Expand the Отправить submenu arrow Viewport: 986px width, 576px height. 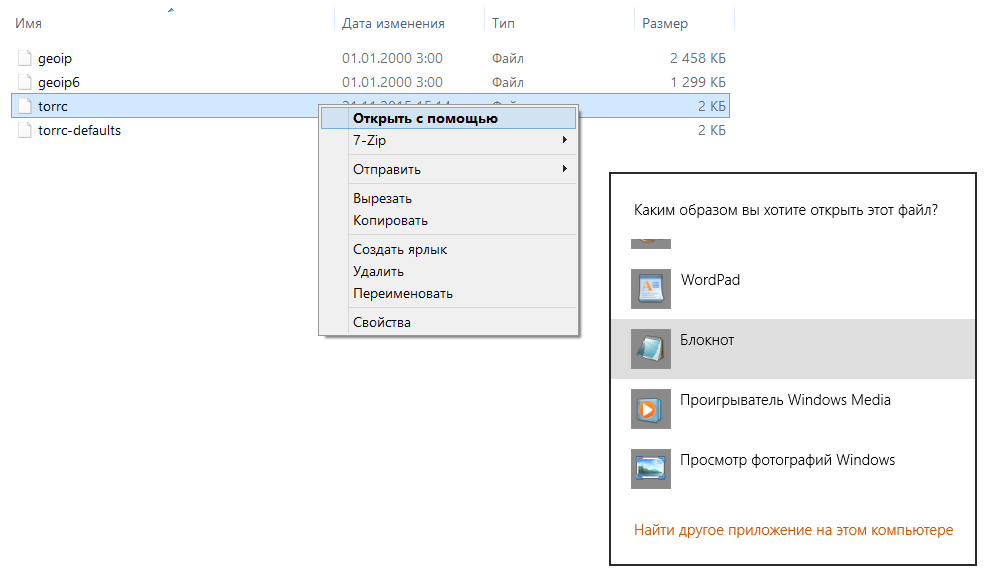565,169
